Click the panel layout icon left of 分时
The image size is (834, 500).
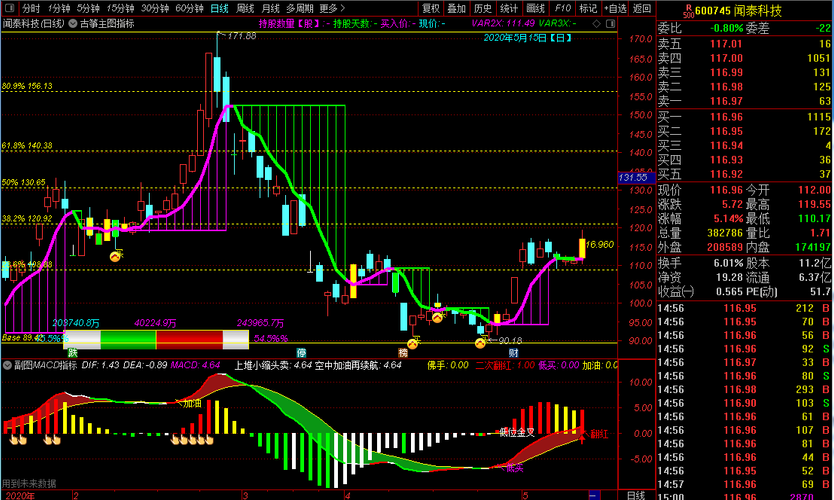tap(10, 9)
